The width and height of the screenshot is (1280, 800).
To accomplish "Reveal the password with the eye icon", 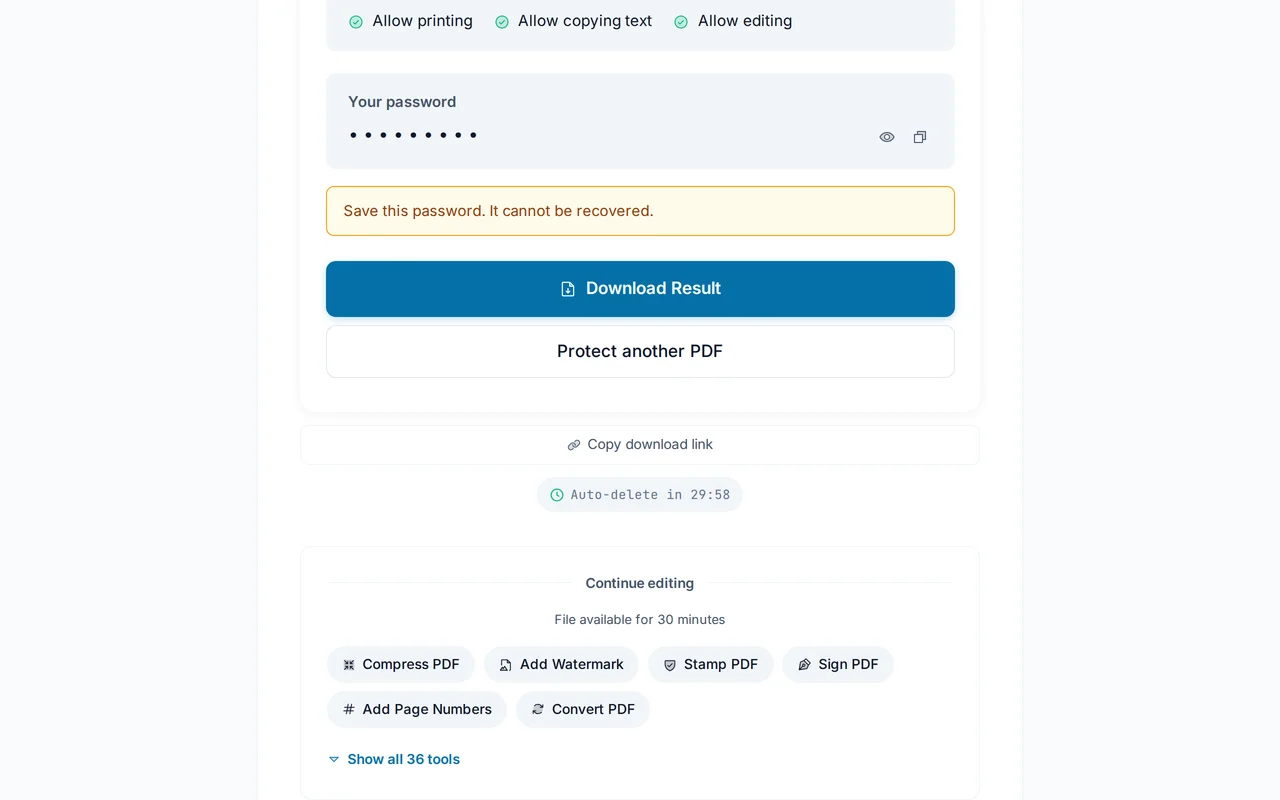I will [886, 137].
